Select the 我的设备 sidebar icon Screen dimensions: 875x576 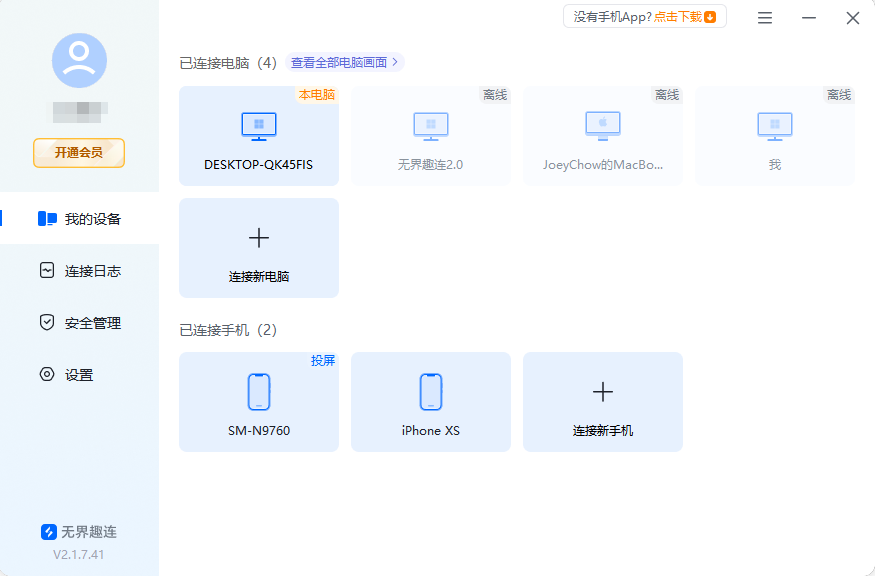47,218
